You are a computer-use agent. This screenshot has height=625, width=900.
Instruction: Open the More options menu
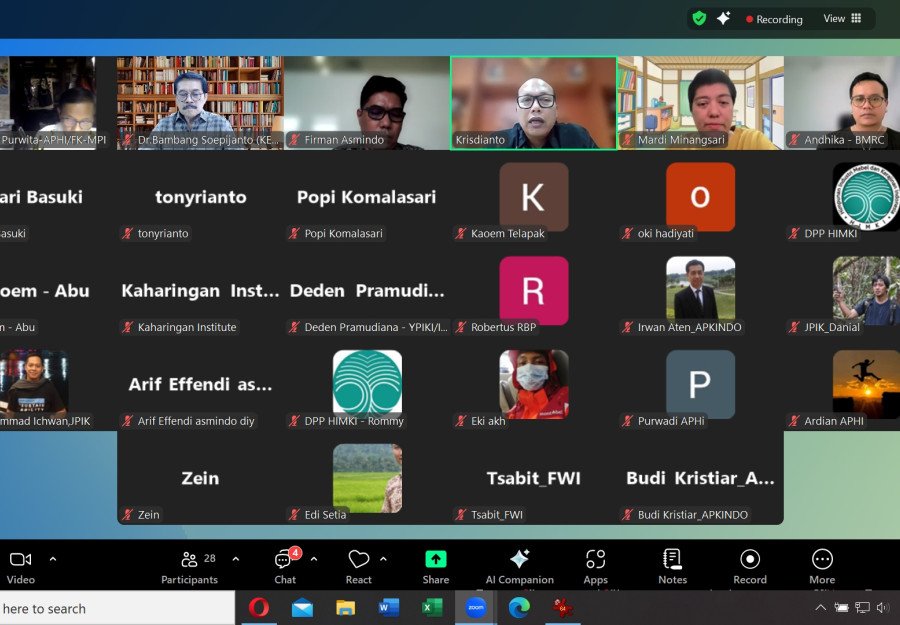822,567
